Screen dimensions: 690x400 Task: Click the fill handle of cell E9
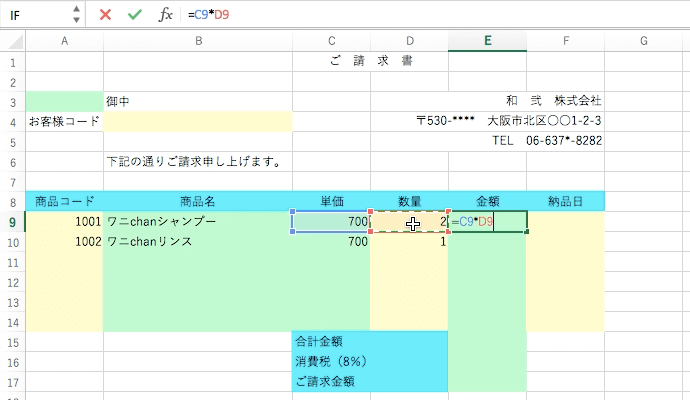[527, 231]
